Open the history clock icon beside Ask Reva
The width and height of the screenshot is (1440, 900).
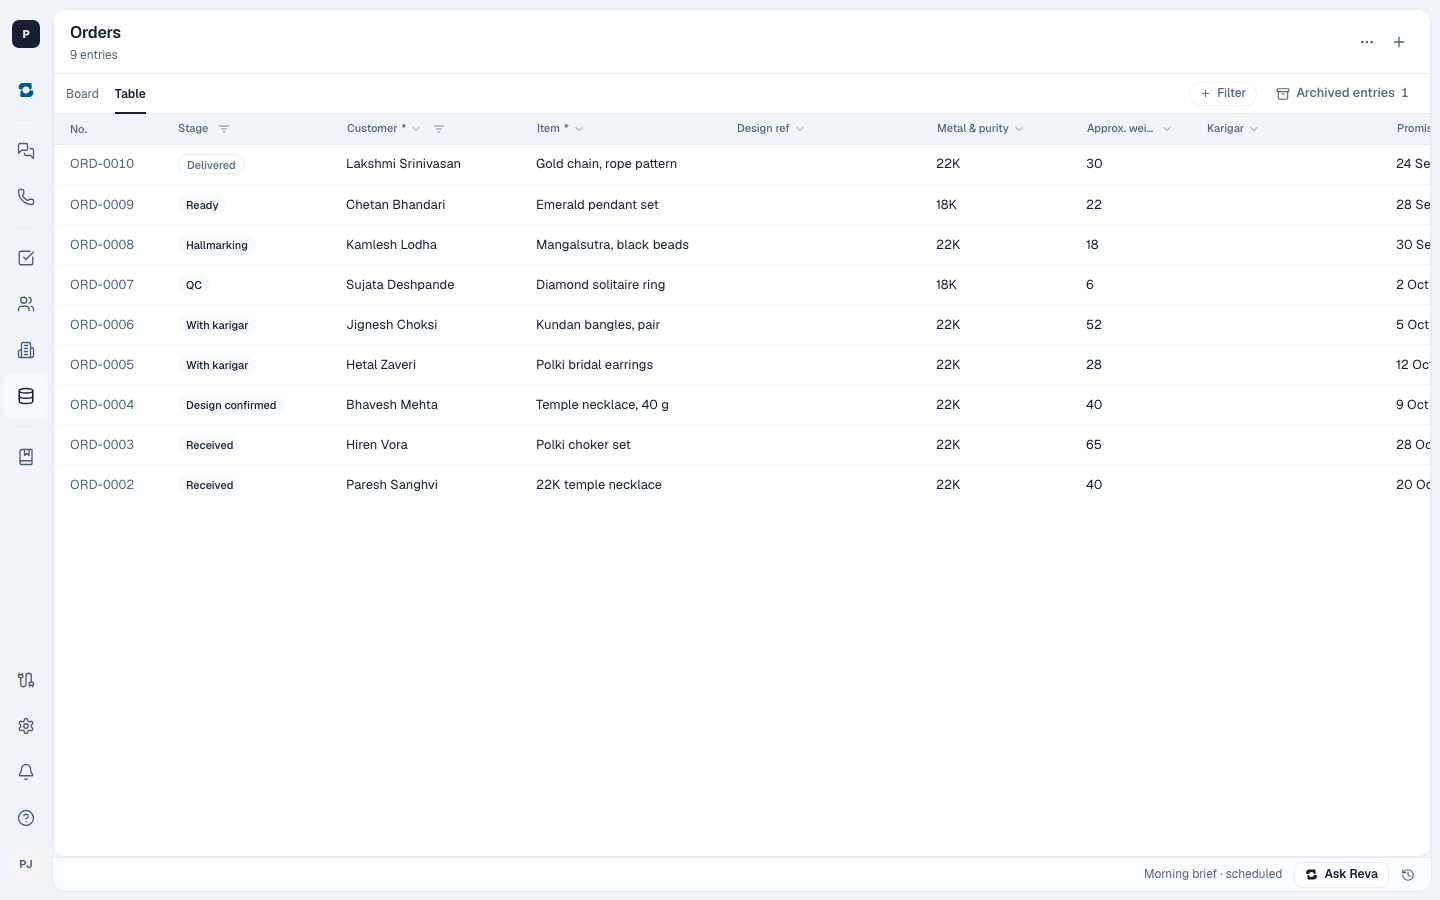(x=1408, y=875)
